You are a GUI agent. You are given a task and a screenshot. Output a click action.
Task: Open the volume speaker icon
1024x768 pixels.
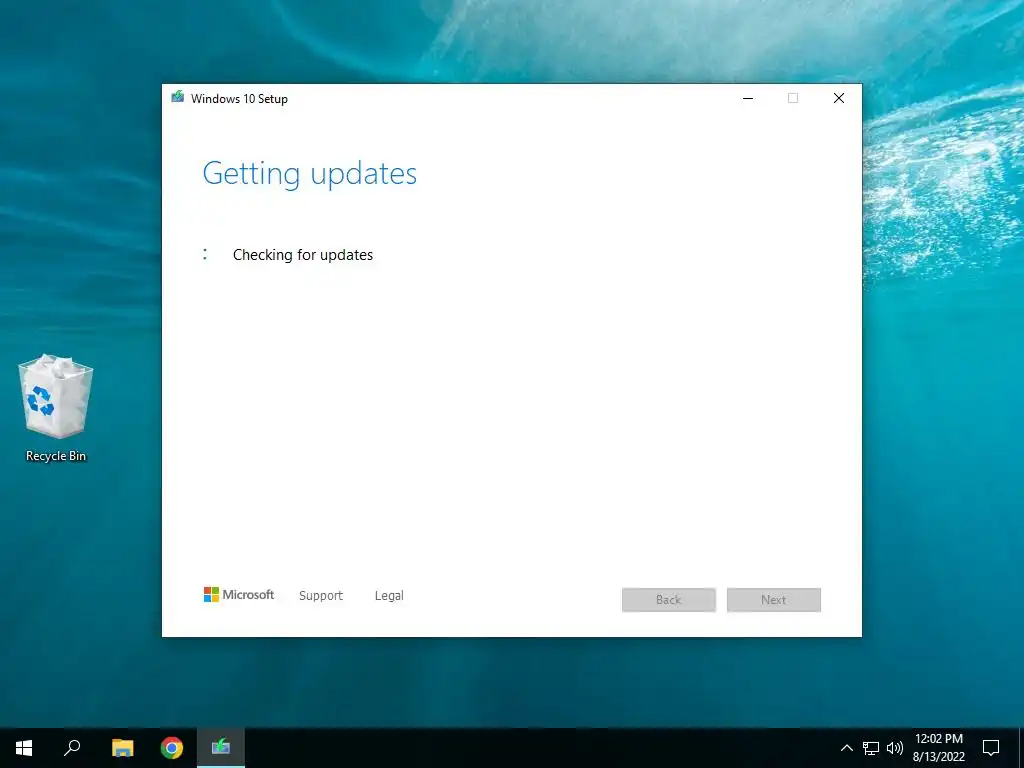(895, 748)
